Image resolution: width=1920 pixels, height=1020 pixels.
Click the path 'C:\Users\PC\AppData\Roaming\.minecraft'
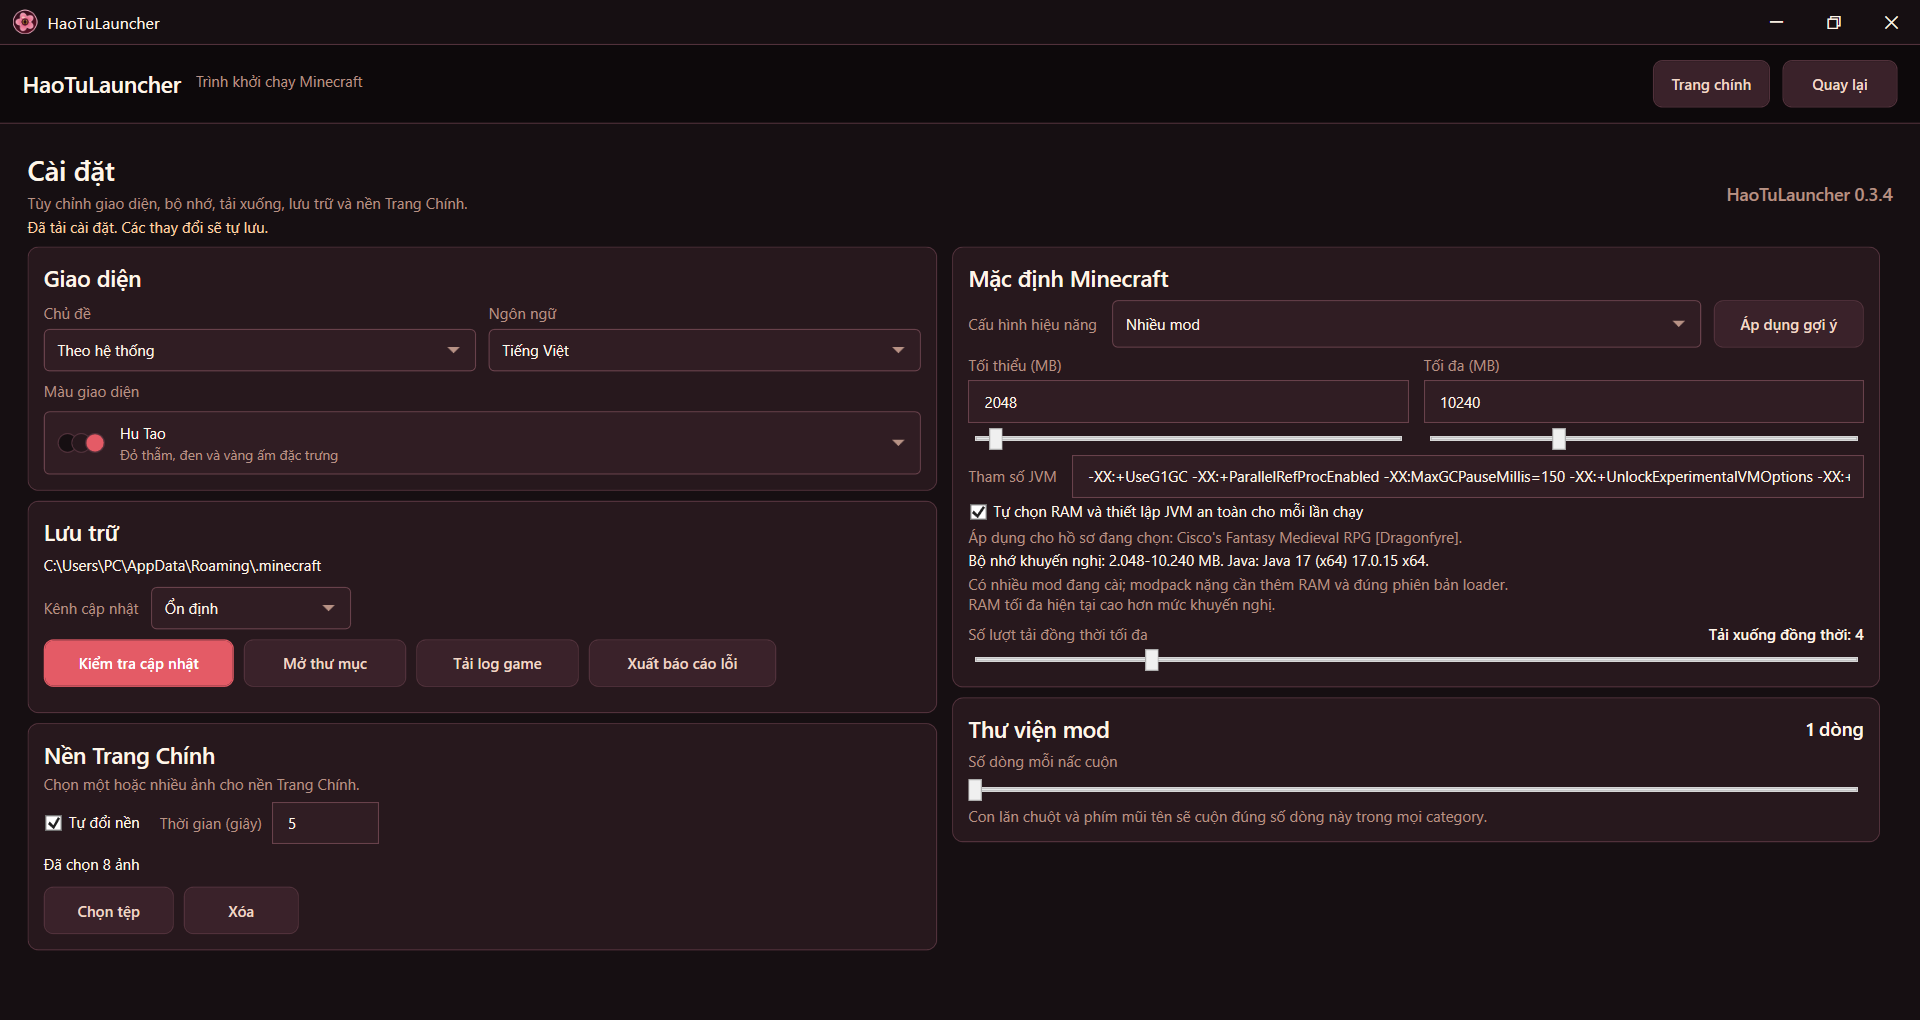182,566
